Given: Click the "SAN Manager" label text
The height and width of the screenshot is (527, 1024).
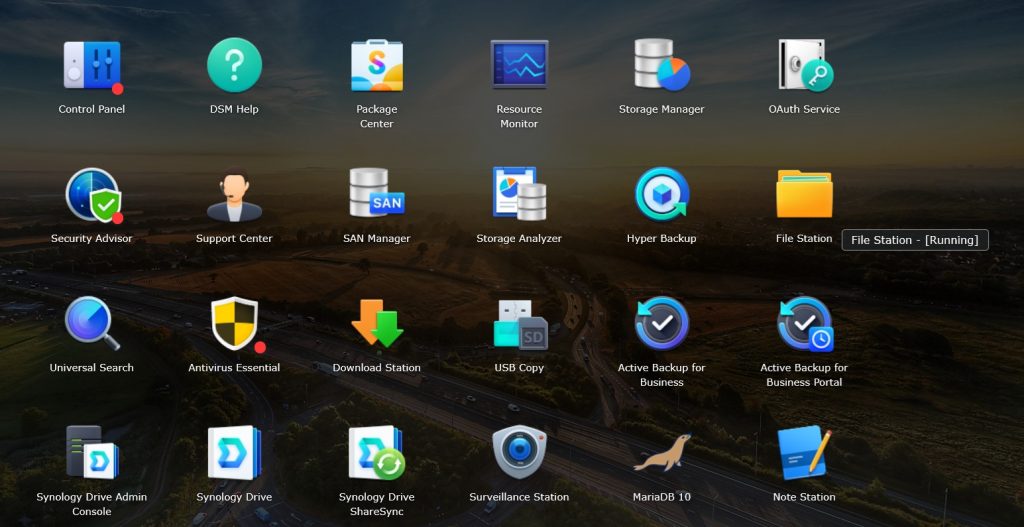Looking at the screenshot, I should [x=377, y=238].
